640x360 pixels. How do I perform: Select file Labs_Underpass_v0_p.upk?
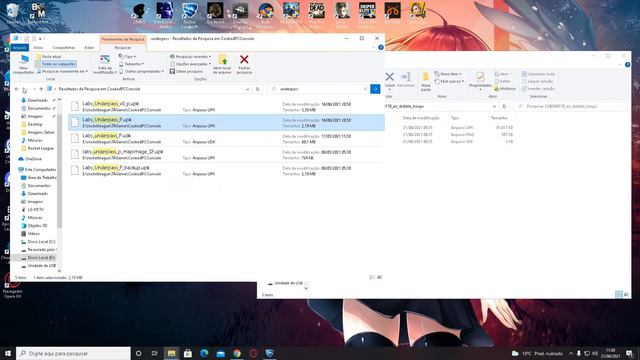(226, 107)
